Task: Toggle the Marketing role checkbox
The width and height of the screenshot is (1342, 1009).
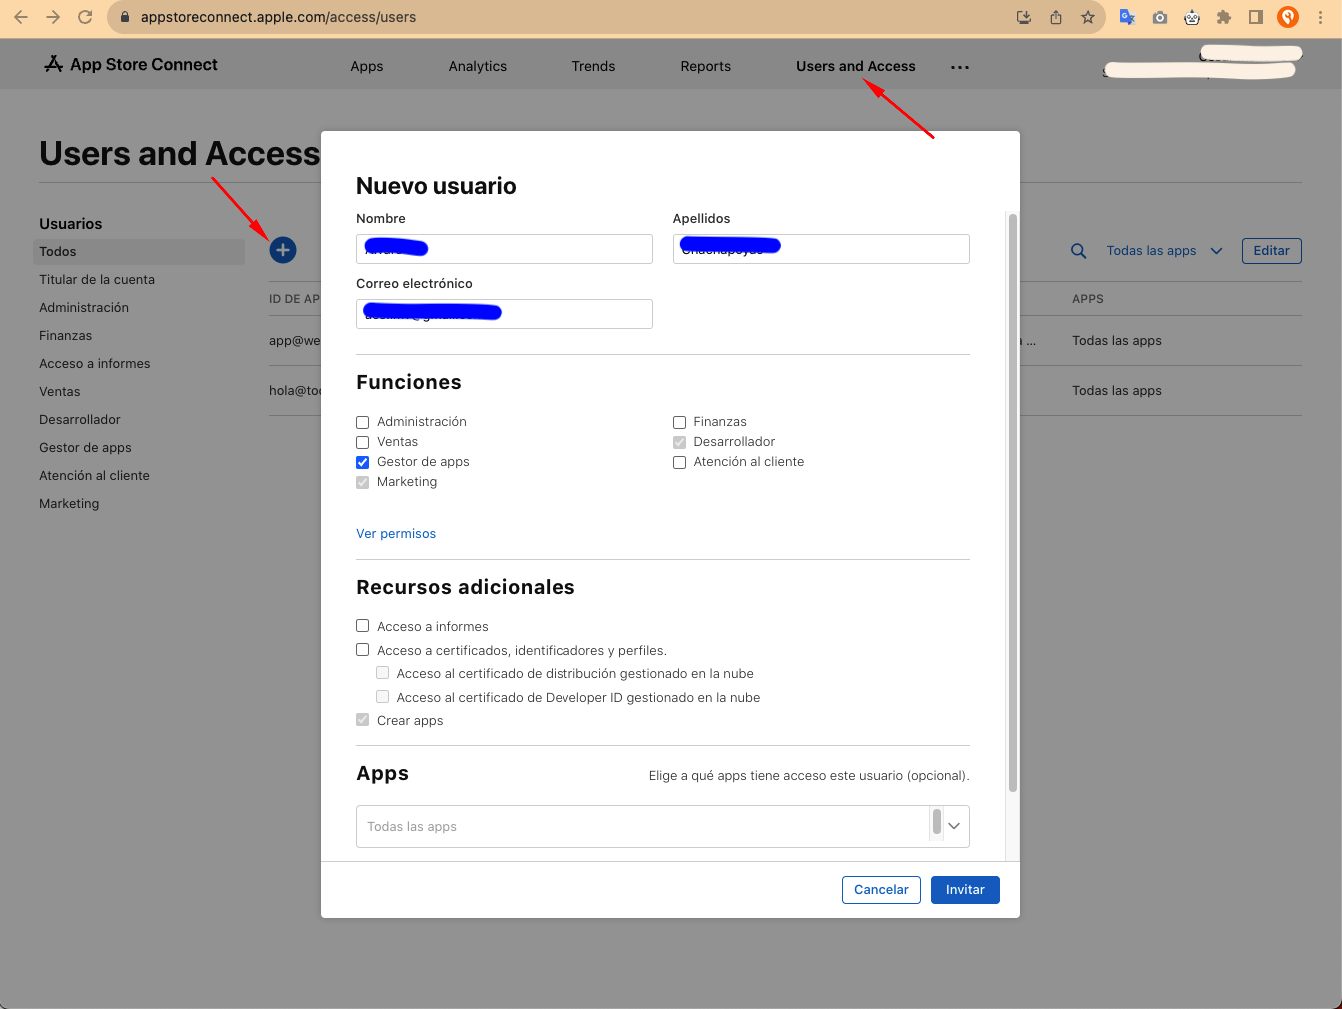Action: coord(363,482)
